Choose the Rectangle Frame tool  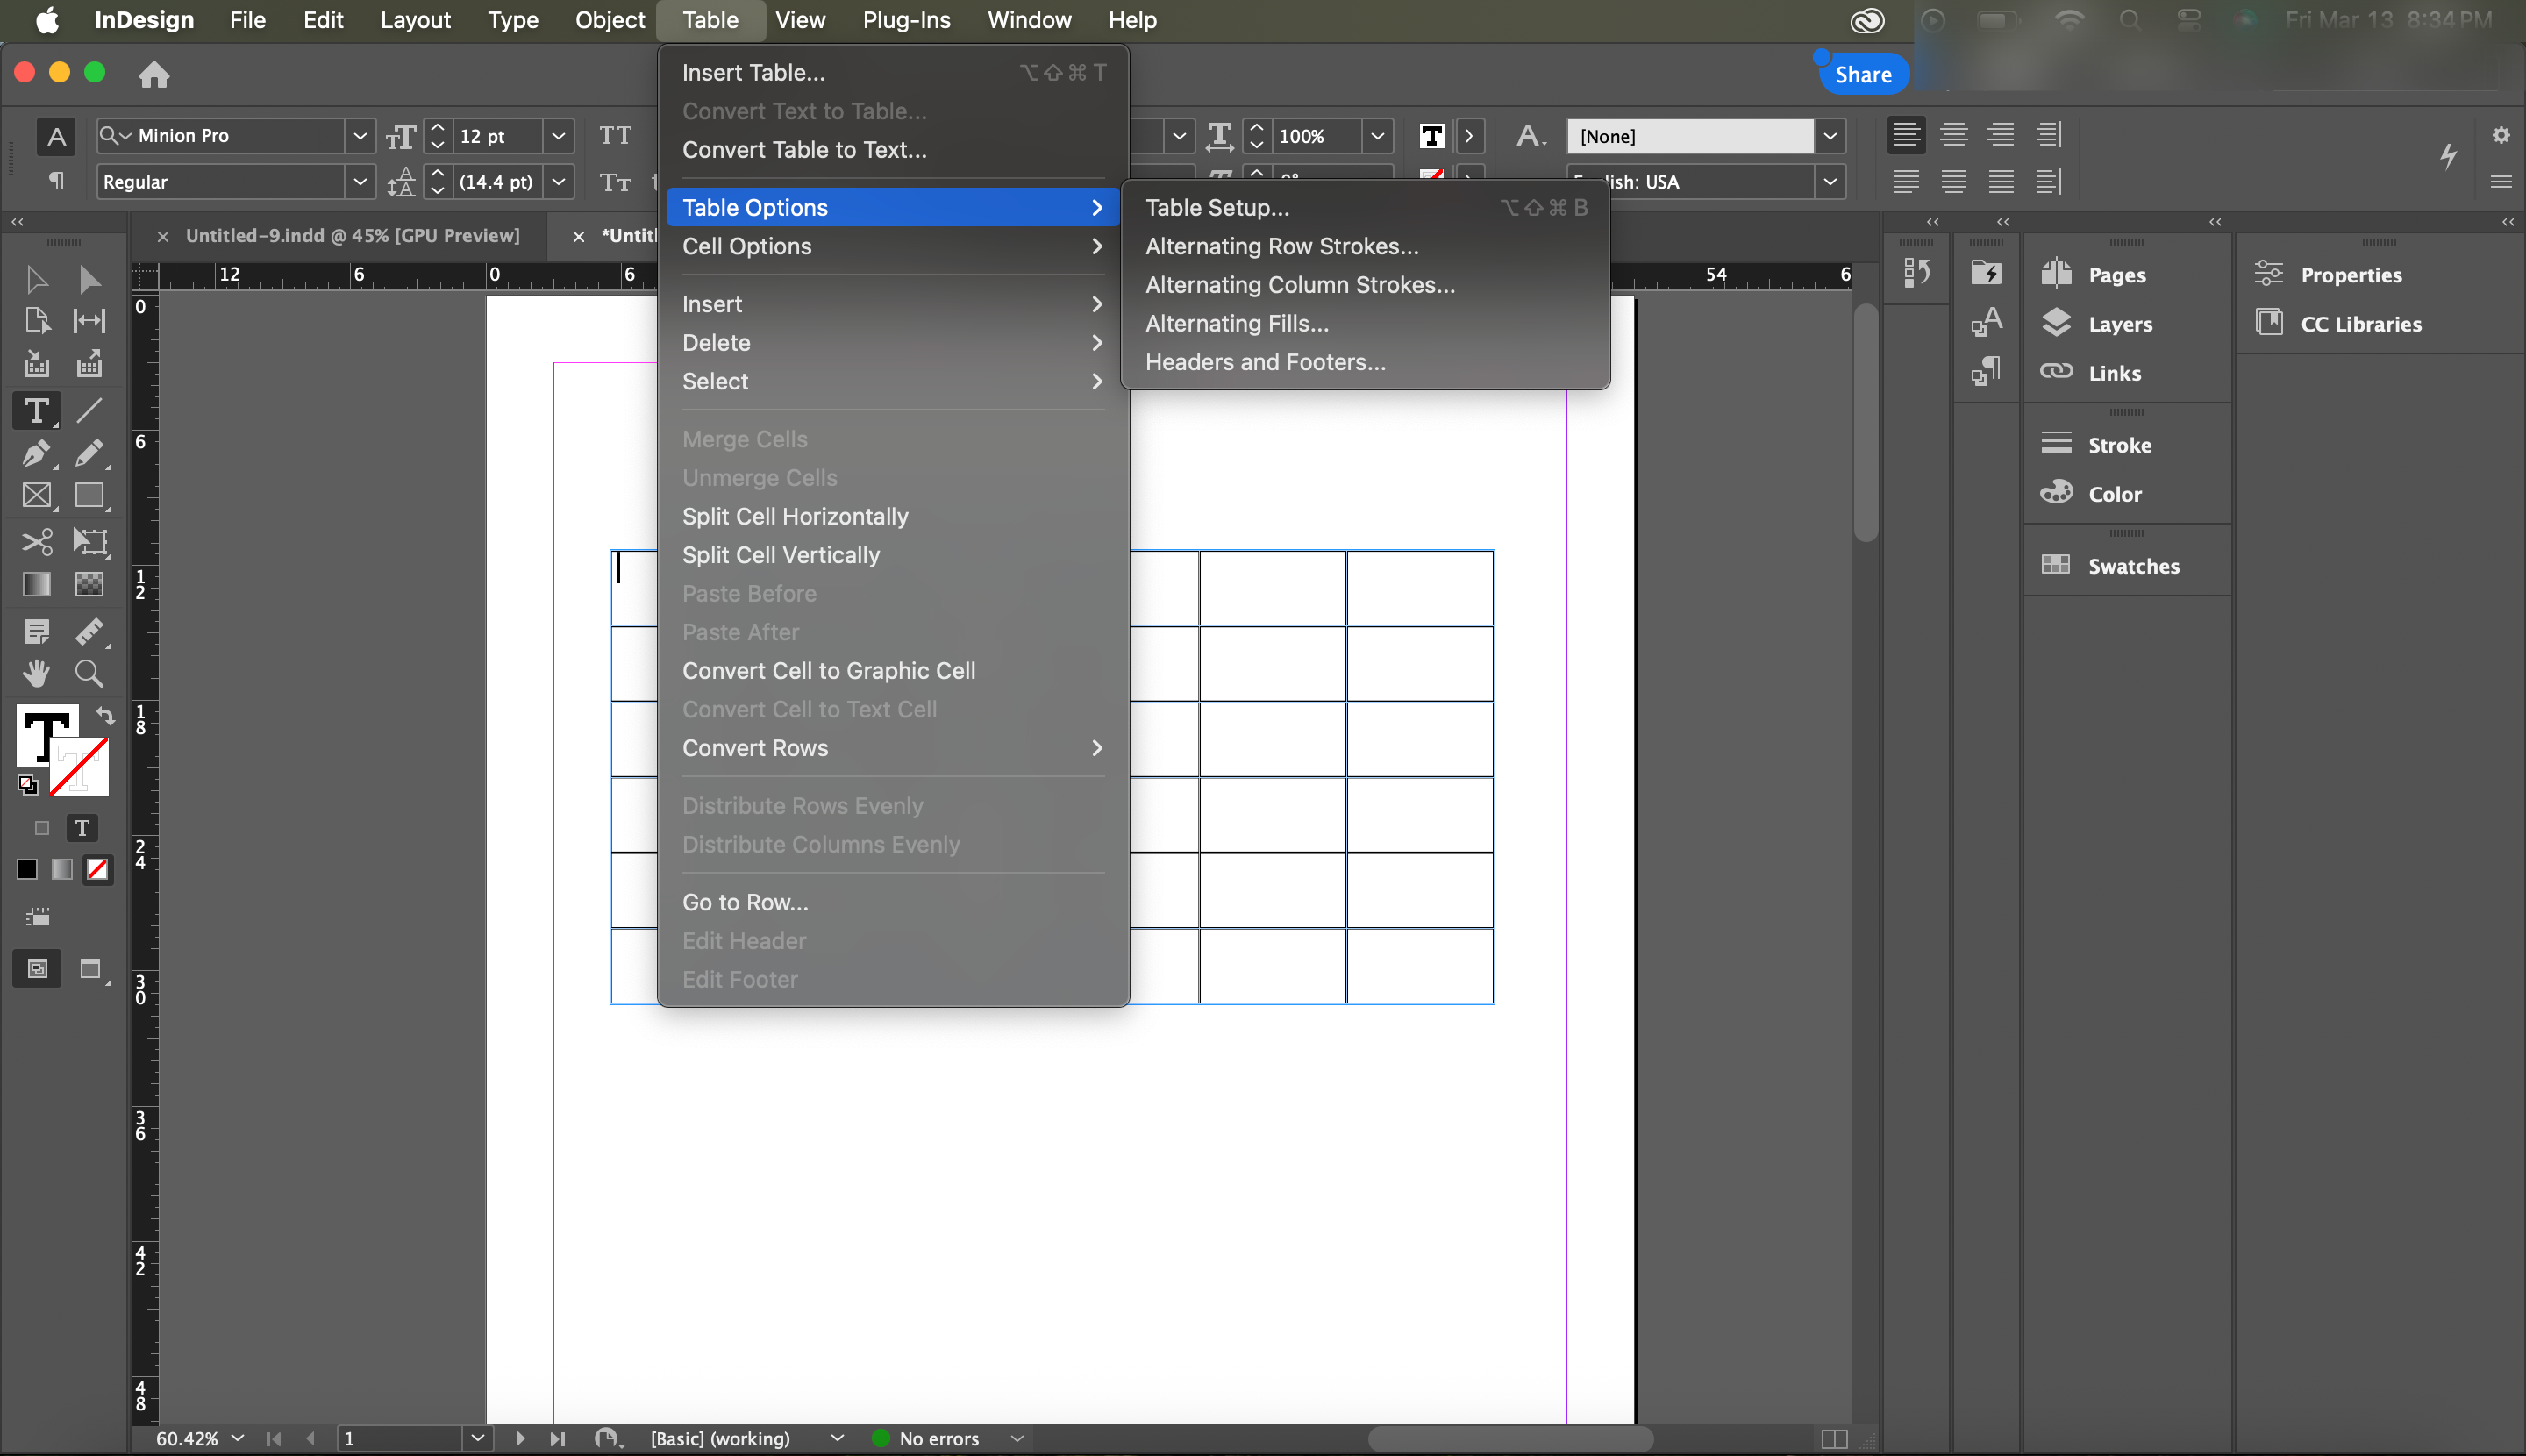click(x=36, y=496)
